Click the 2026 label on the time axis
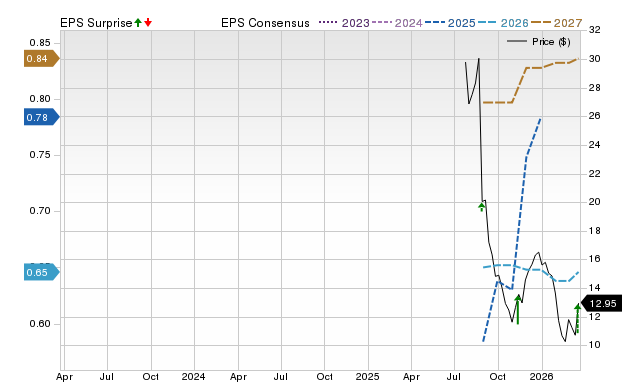This screenshot has width=640, height=382. coord(541,376)
